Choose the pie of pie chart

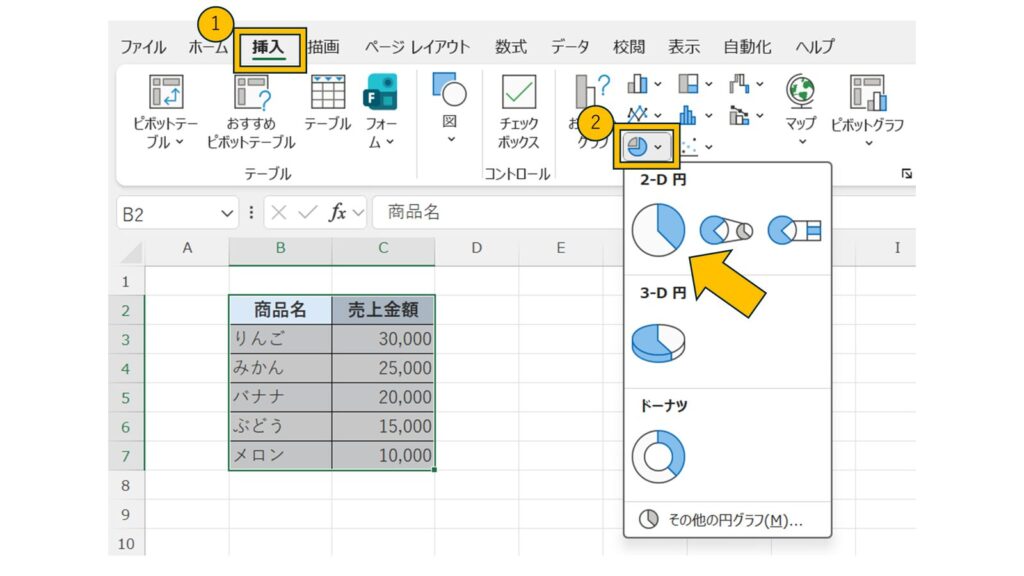click(726, 231)
